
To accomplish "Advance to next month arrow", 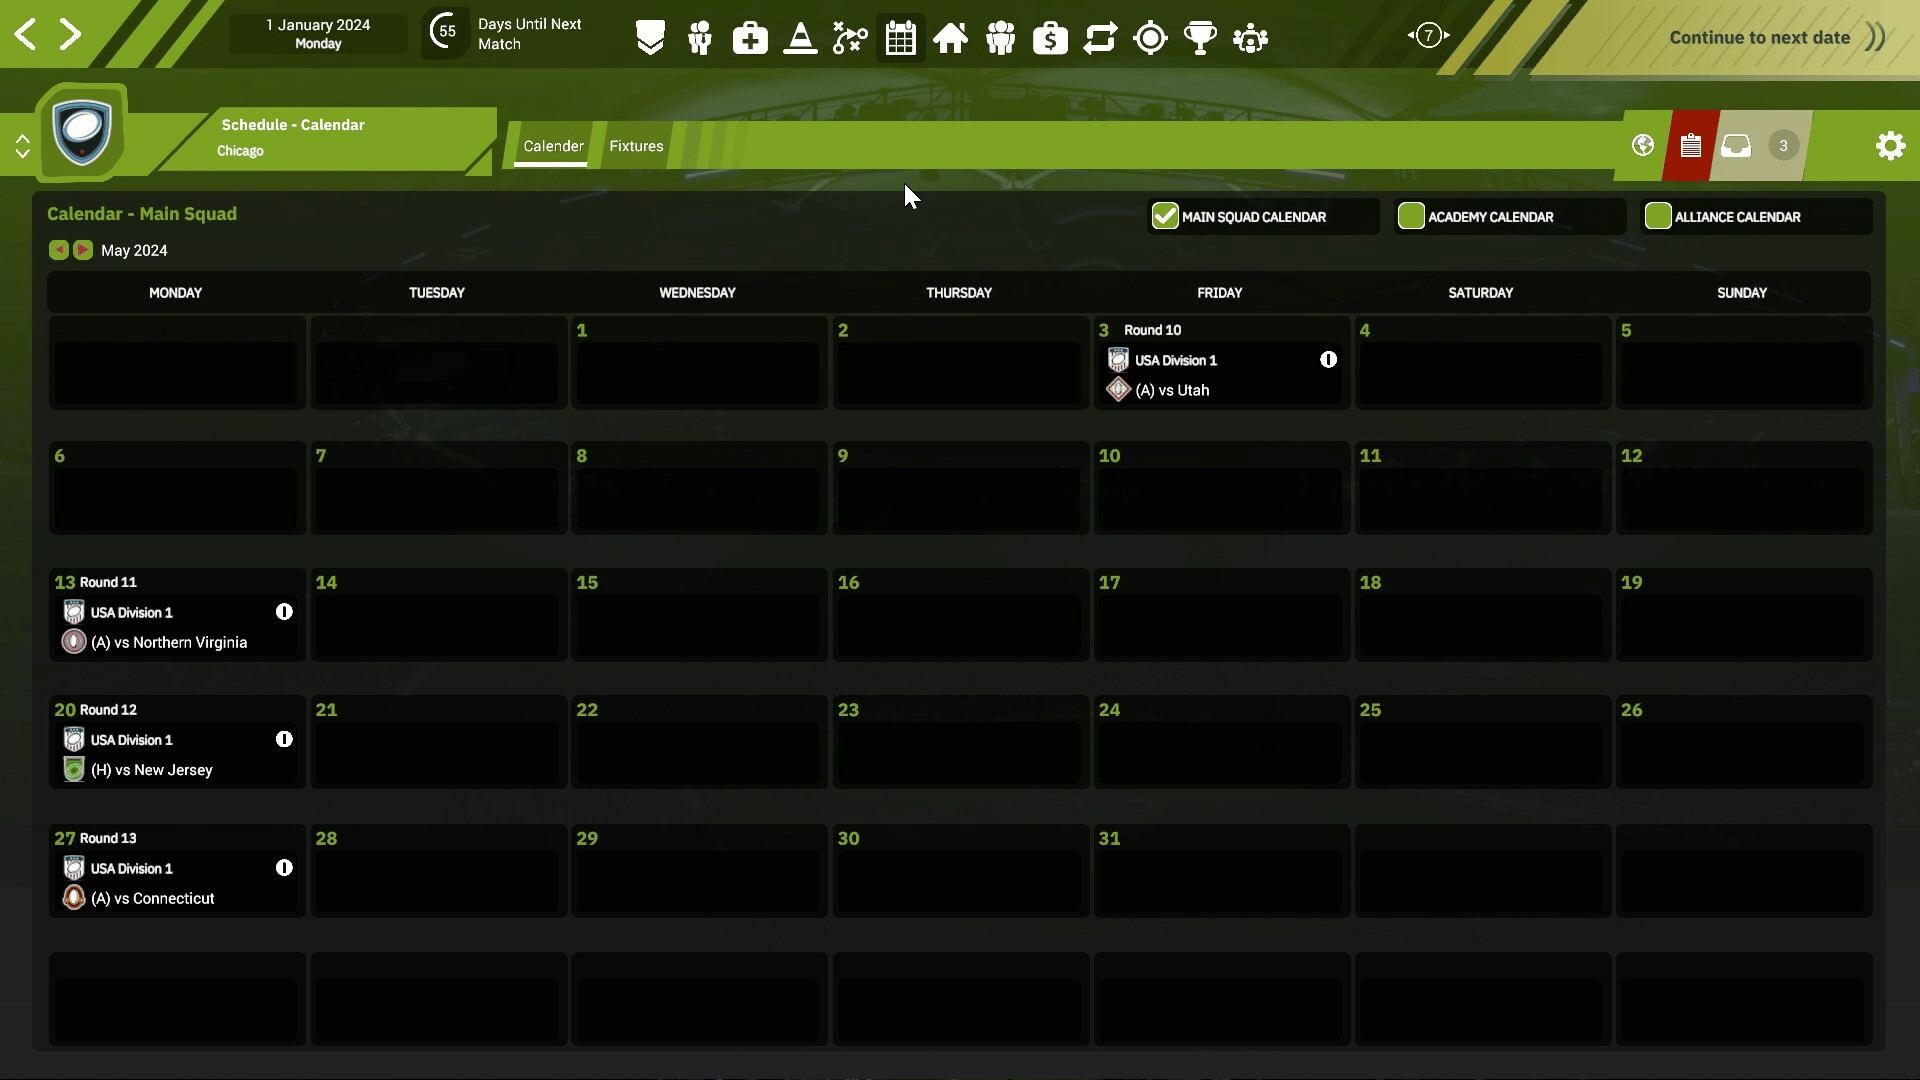I will [x=83, y=250].
